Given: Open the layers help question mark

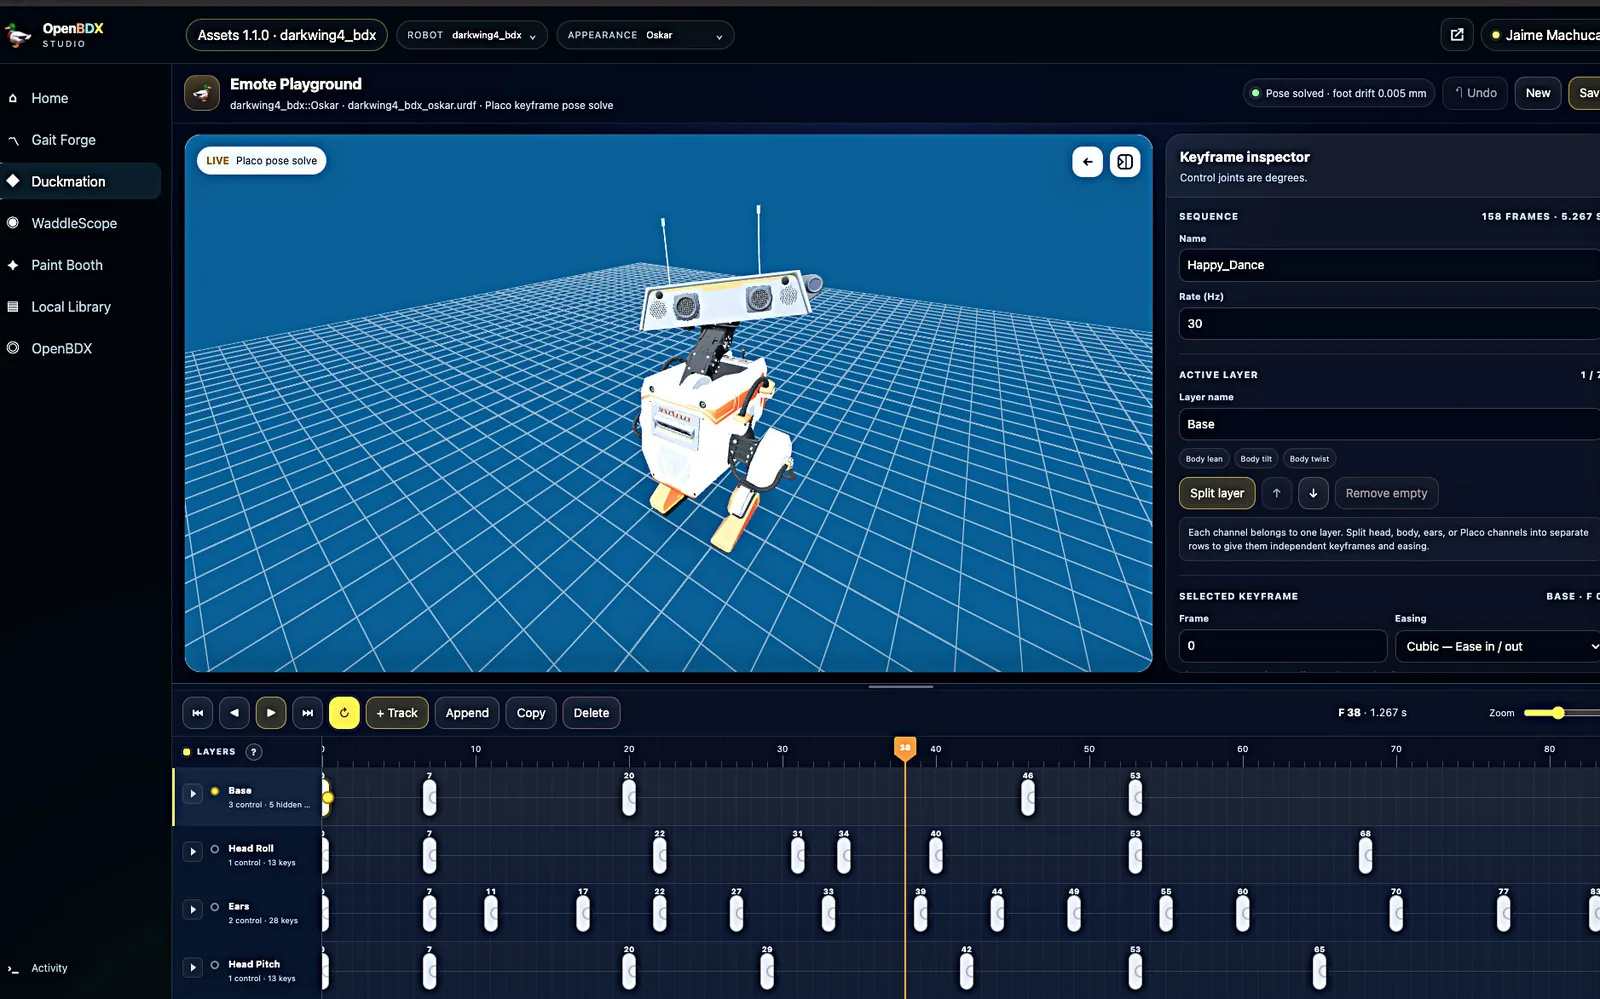Looking at the screenshot, I should (x=254, y=752).
